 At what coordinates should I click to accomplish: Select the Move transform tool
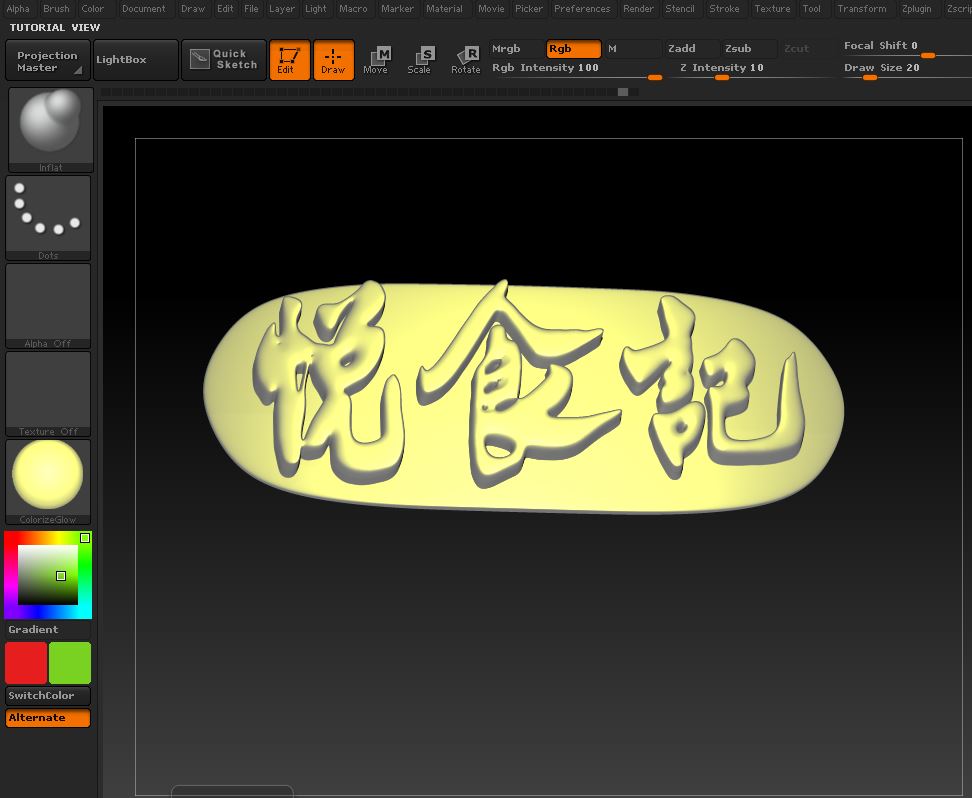click(376, 60)
